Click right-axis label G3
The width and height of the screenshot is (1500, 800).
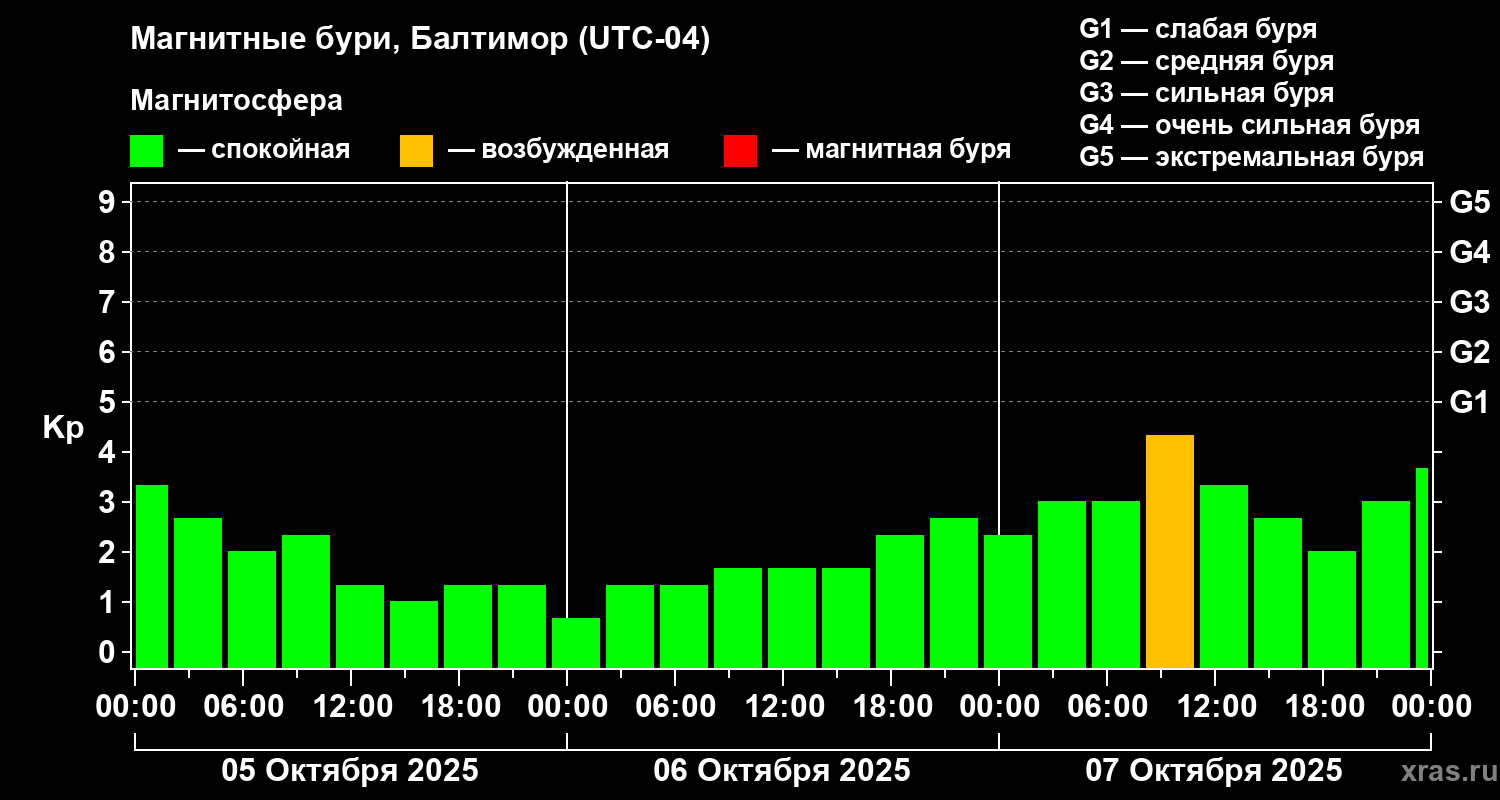tap(1469, 302)
